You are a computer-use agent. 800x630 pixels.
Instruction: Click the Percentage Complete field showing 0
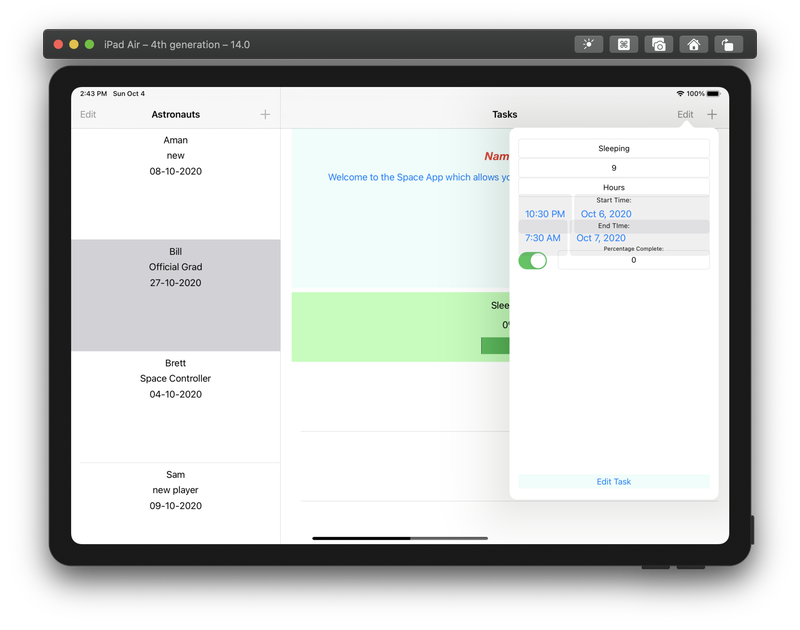(x=633, y=260)
